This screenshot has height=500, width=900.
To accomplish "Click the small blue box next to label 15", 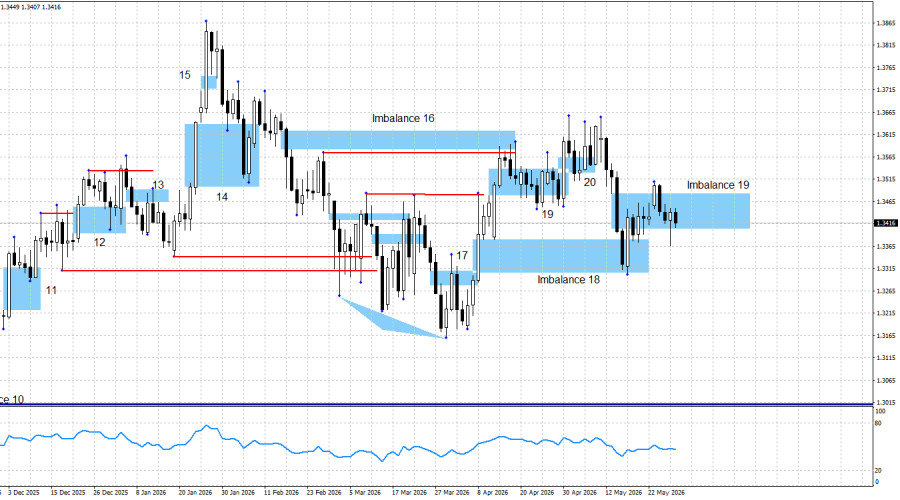I will (209, 83).
